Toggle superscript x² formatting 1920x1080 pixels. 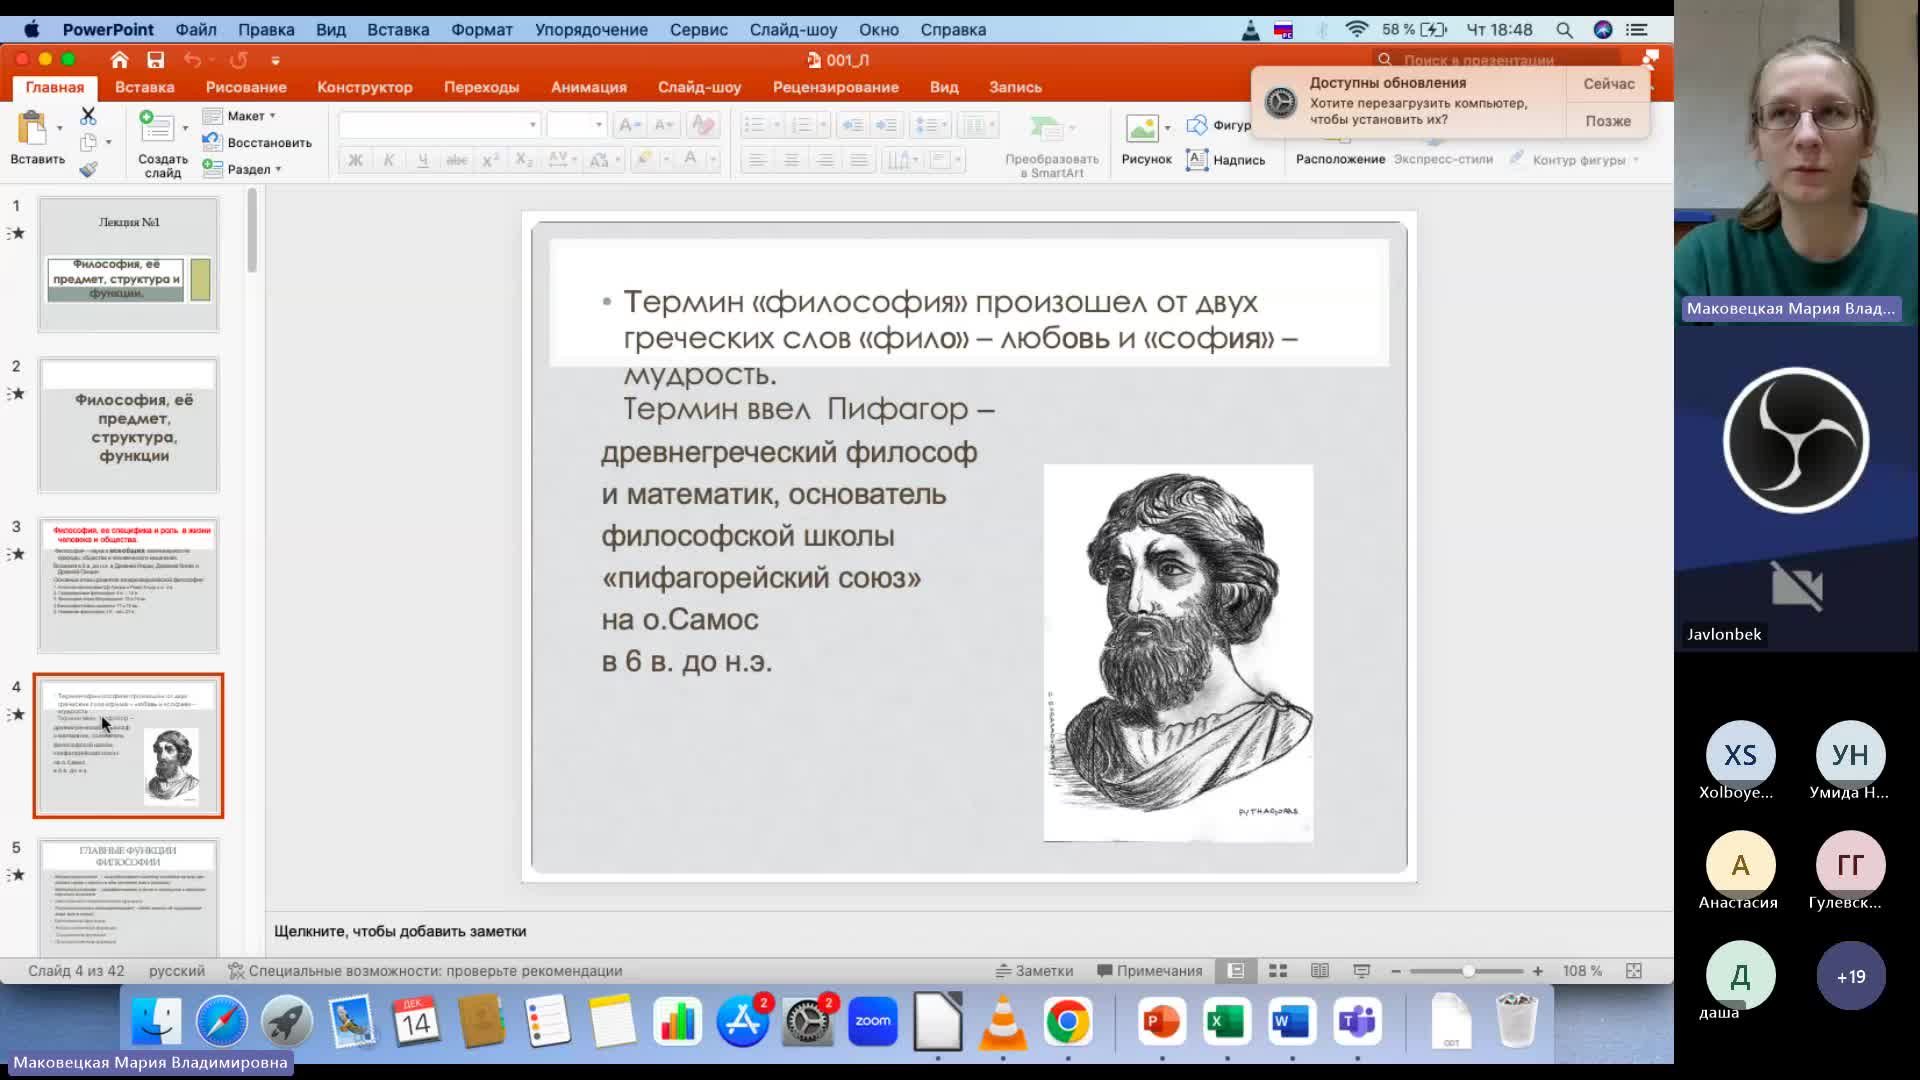490,160
